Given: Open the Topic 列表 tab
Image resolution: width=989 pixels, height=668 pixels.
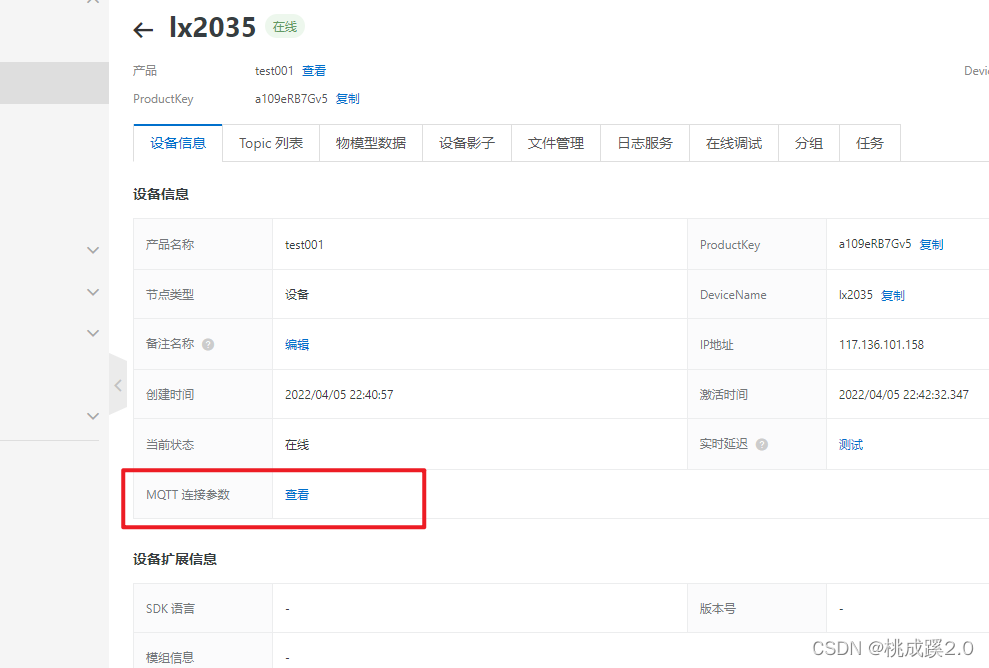Looking at the screenshot, I should coord(271,143).
